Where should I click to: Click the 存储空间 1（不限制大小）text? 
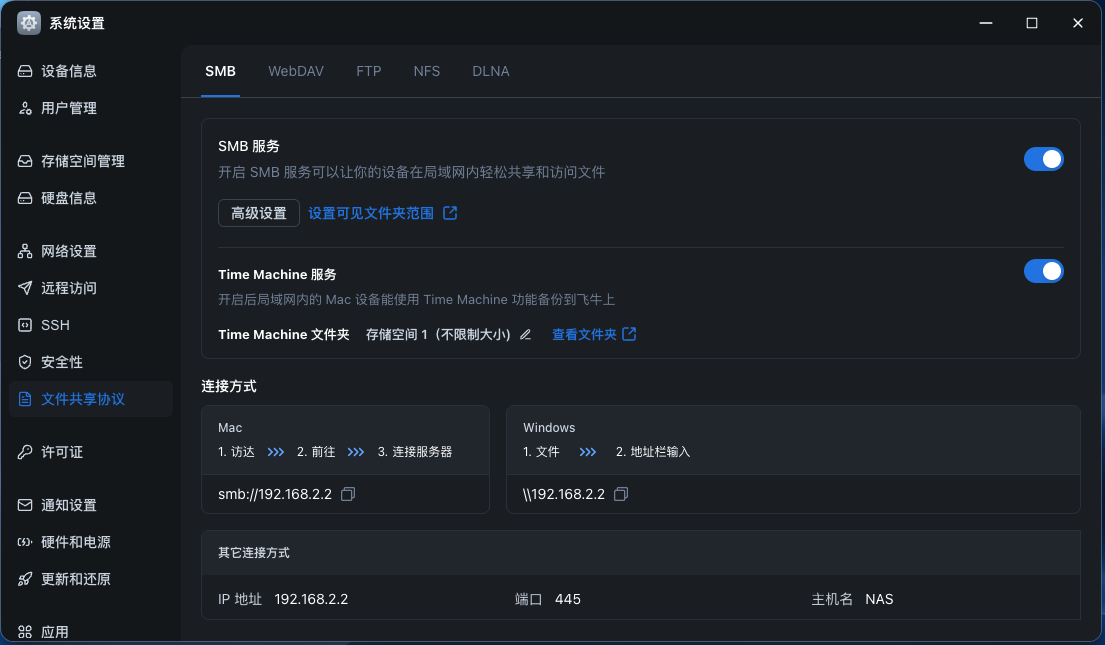click(438, 334)
